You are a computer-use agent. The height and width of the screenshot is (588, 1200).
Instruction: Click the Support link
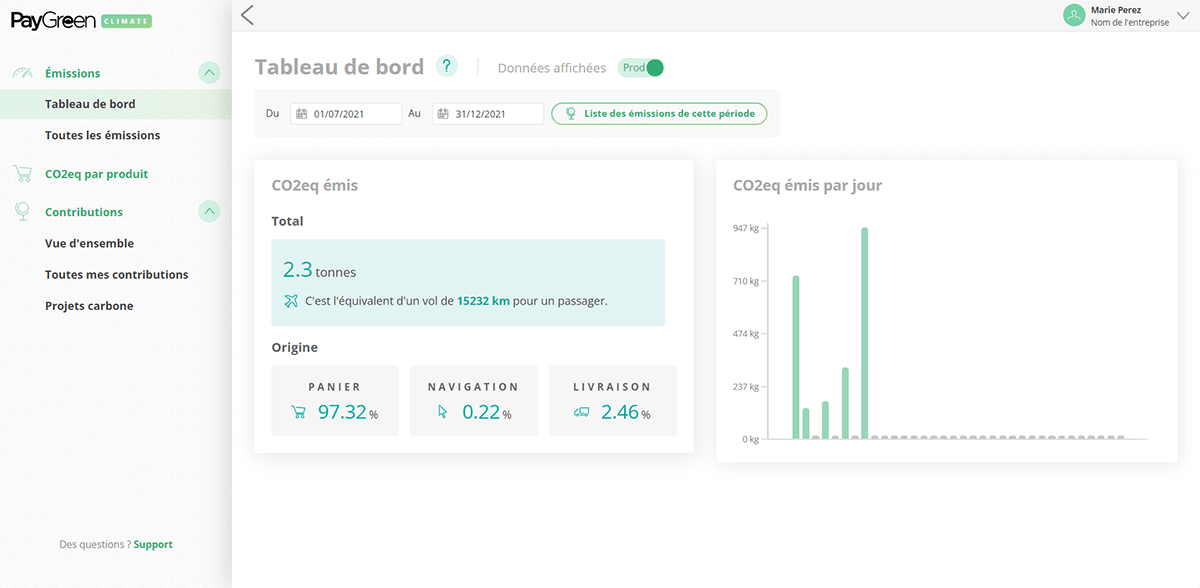(x=153, y=545)
